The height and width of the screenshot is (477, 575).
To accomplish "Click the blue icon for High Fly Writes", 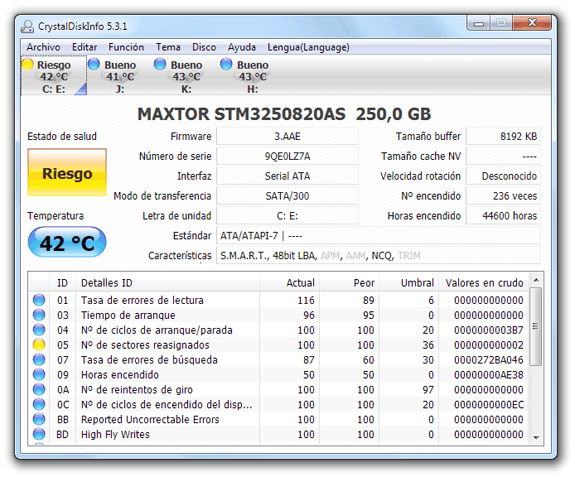I will click(x=39, y=434).
